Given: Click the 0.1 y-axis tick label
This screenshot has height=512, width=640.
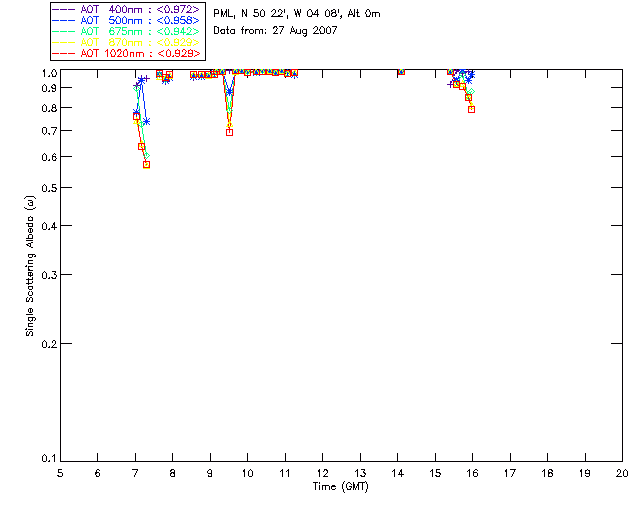Looking at the screenshot, I should click(49, 459).
